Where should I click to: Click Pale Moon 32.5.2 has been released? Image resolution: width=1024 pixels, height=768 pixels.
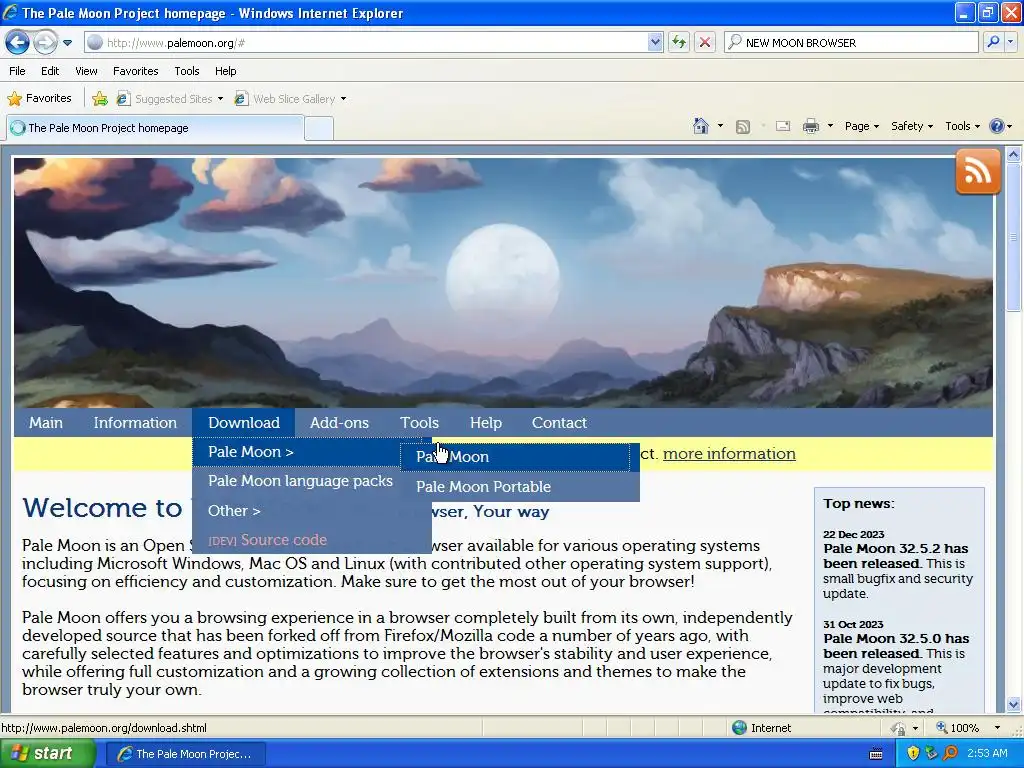(895, 556)
